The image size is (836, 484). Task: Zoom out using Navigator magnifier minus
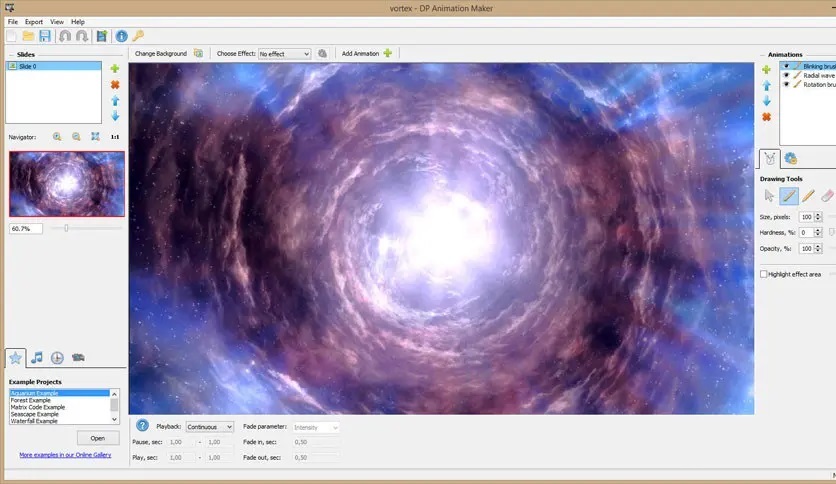click(76, 137)
